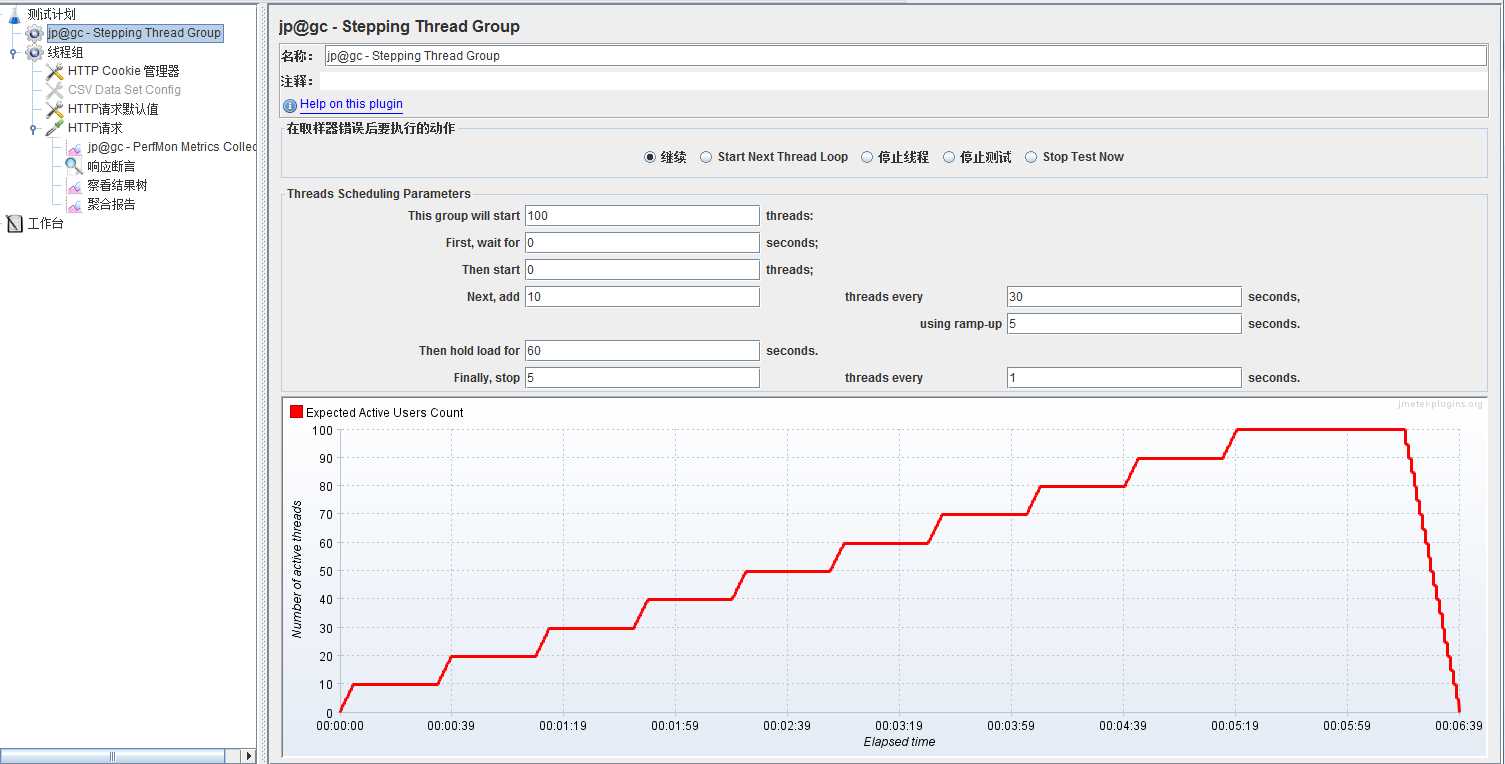This screenshot has width=1505, height=764.
Task: Click the 'First, wait for' seconds field
Action: [x=642, y=243]
